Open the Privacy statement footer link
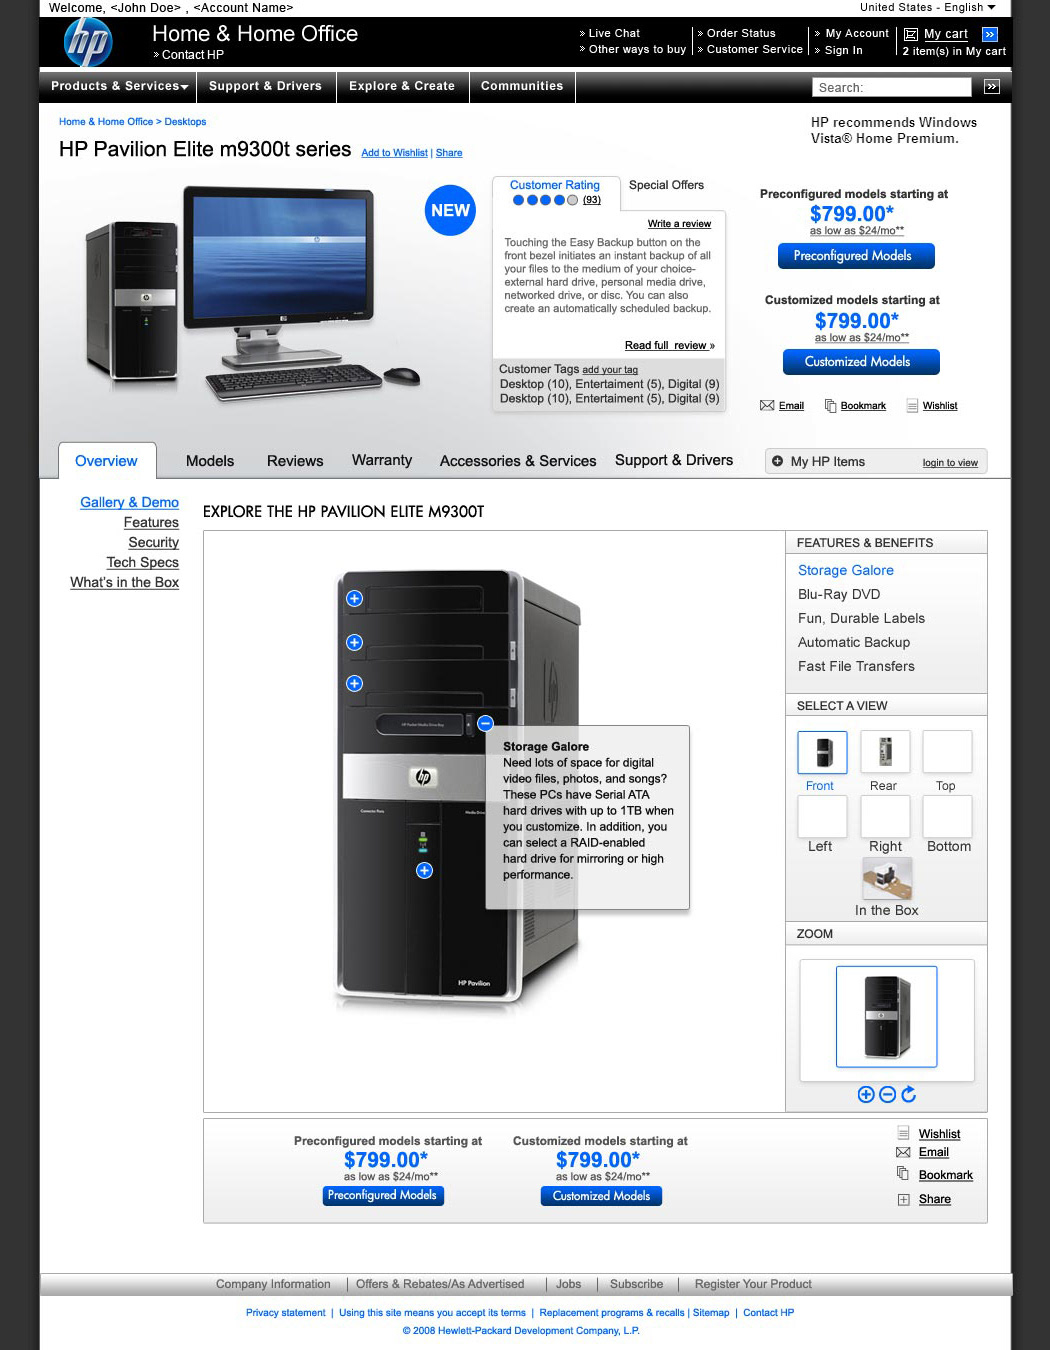This screenshot has width=1050, height=1350. [285, 1313]
